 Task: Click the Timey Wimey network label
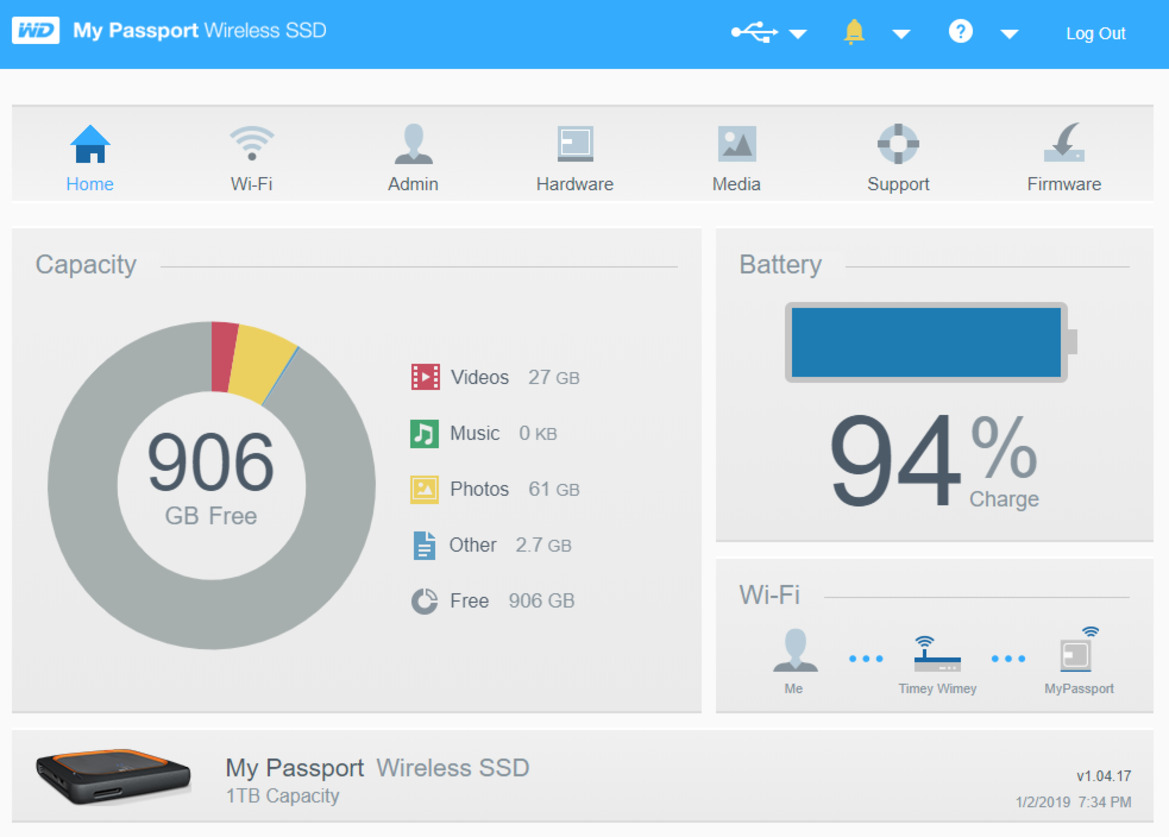937,689
